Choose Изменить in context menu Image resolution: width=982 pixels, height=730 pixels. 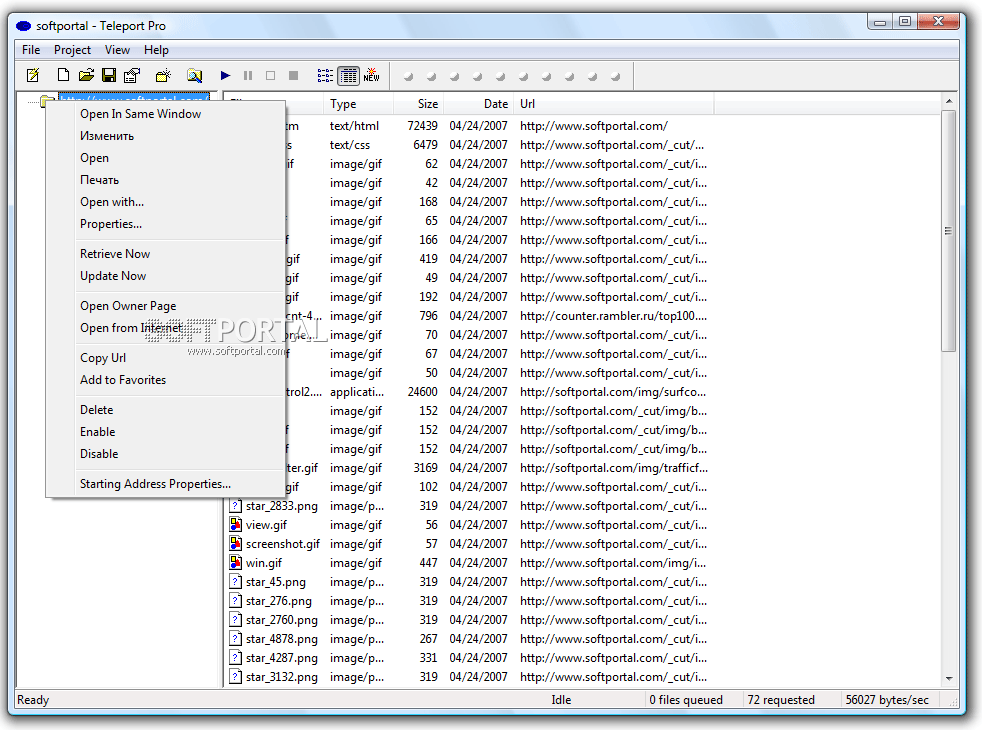[x=166, y=136]
